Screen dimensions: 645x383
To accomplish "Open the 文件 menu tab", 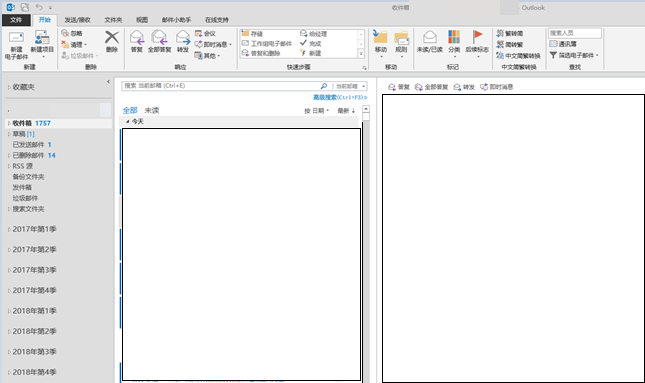I will click(x=16, y=20).
